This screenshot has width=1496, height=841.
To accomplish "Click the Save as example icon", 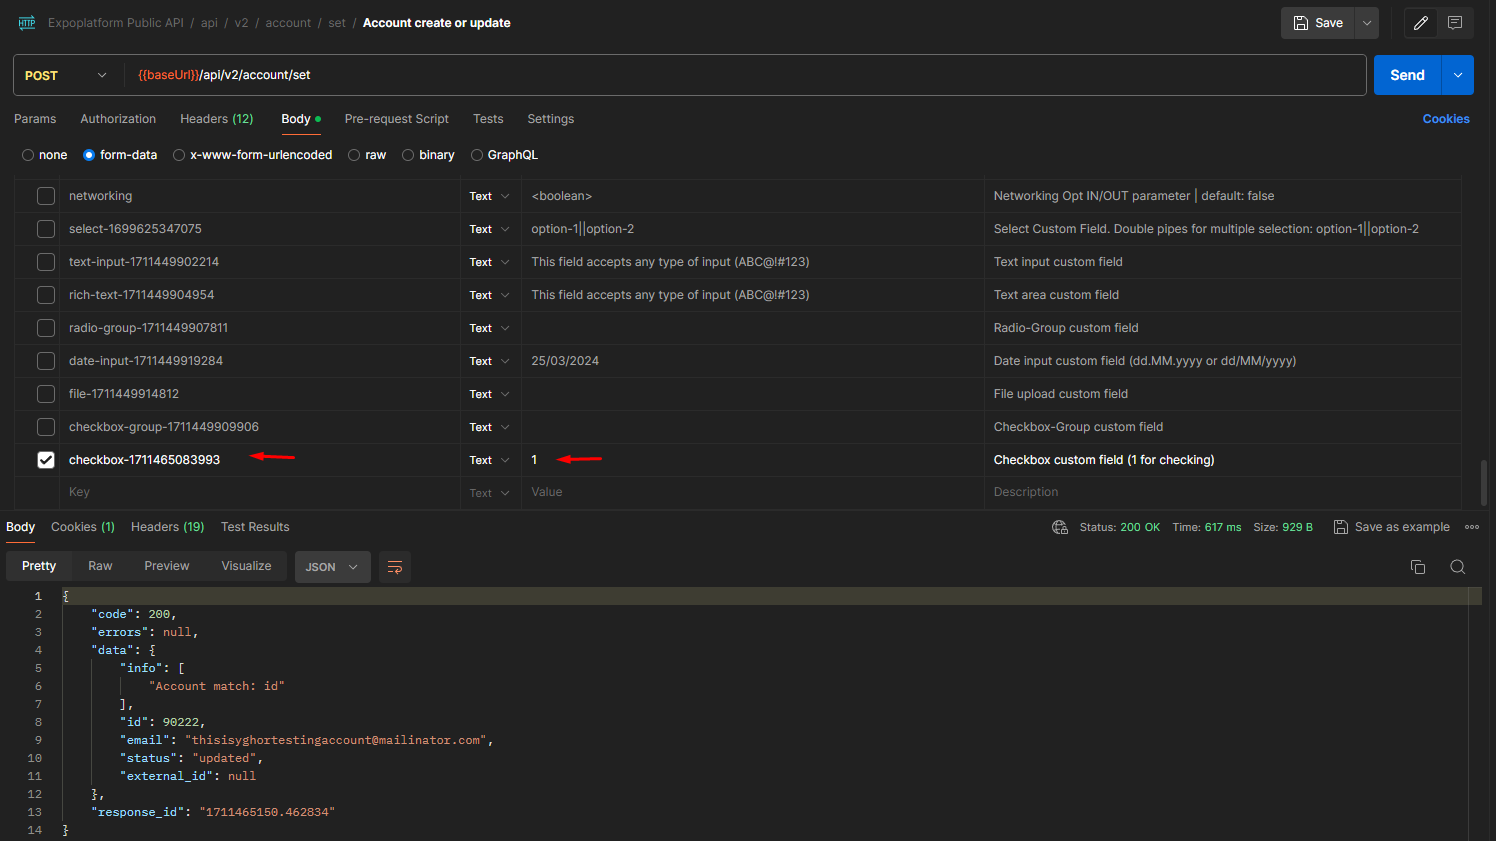I will 1340,526.
